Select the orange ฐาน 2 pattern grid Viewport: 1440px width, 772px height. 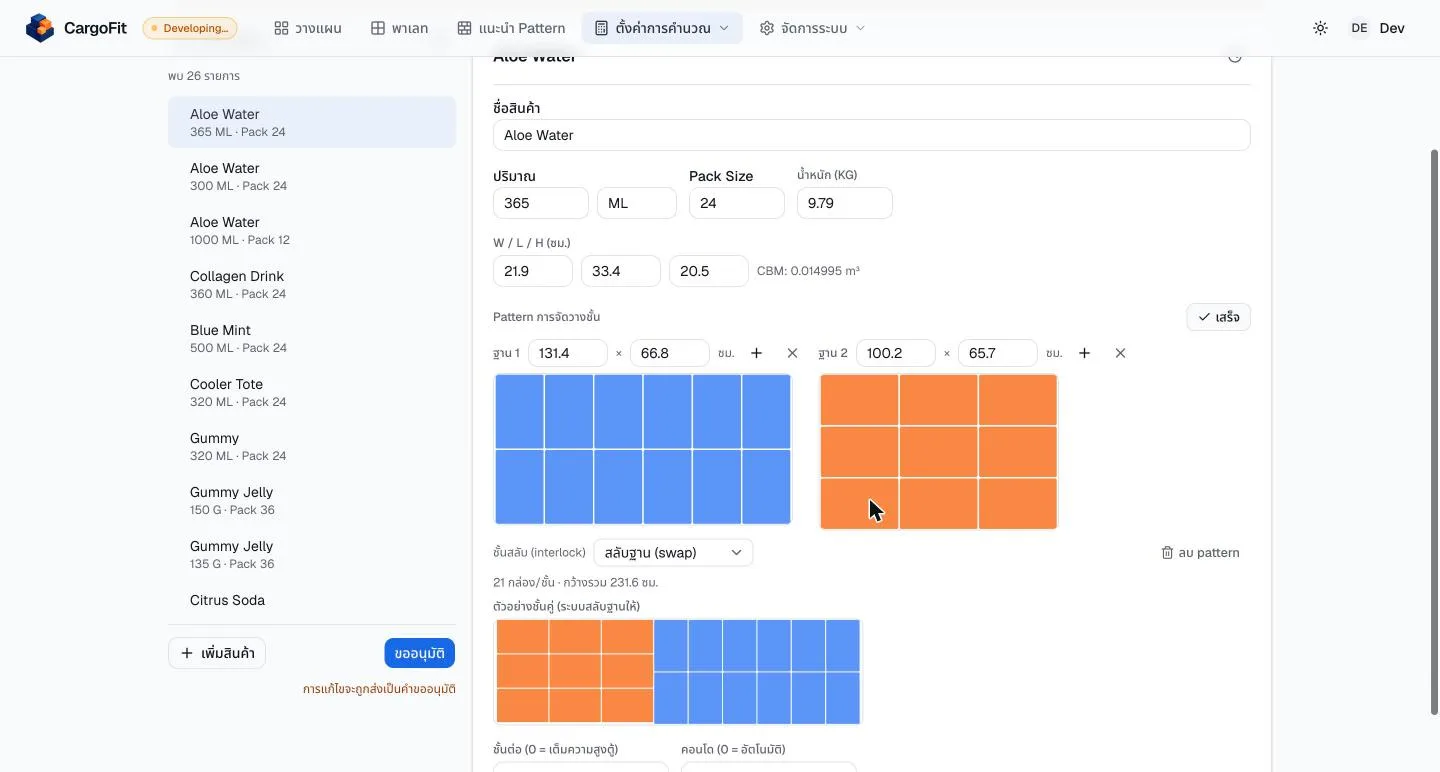click(938, 452)
